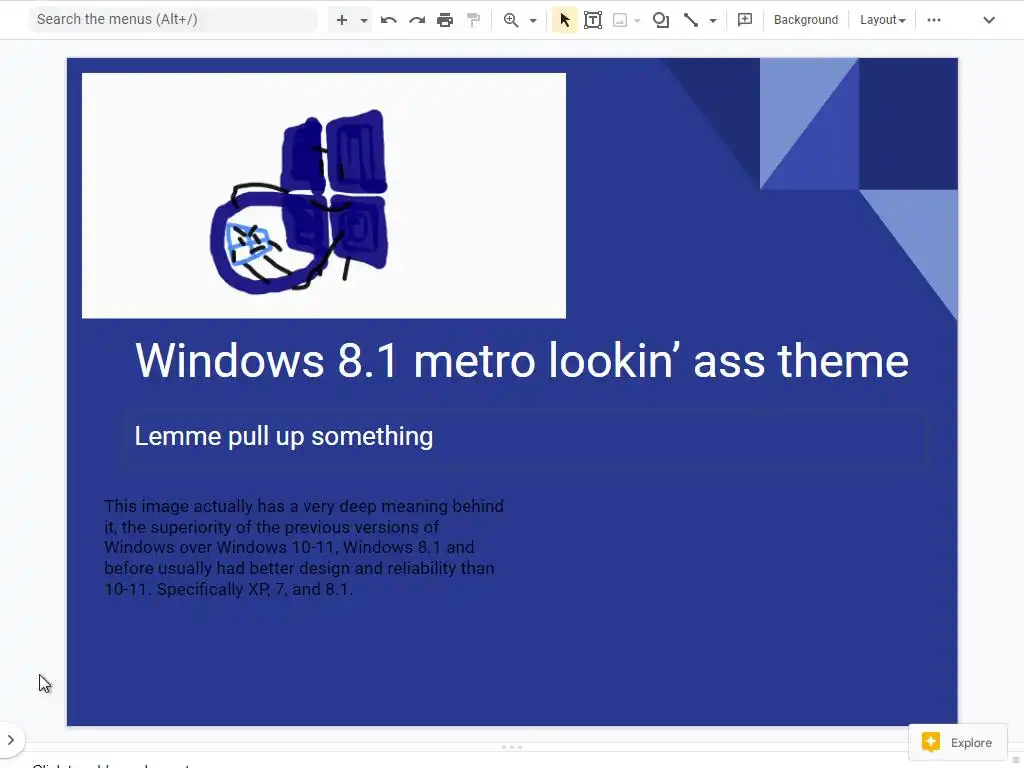This screenshot has height=768, width=1024.
Task: Click the Insert image icon
Action: [x=620, y=20]
